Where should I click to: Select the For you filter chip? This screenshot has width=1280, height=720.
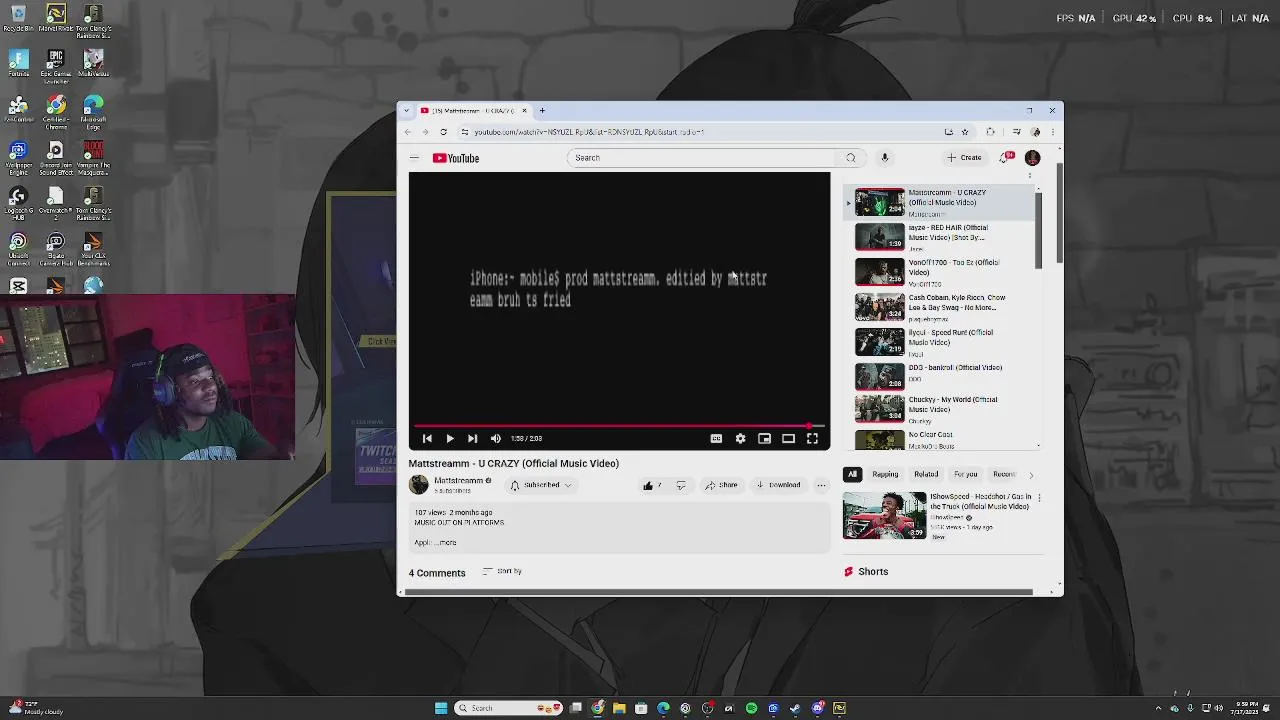click(x=965, y=474)
